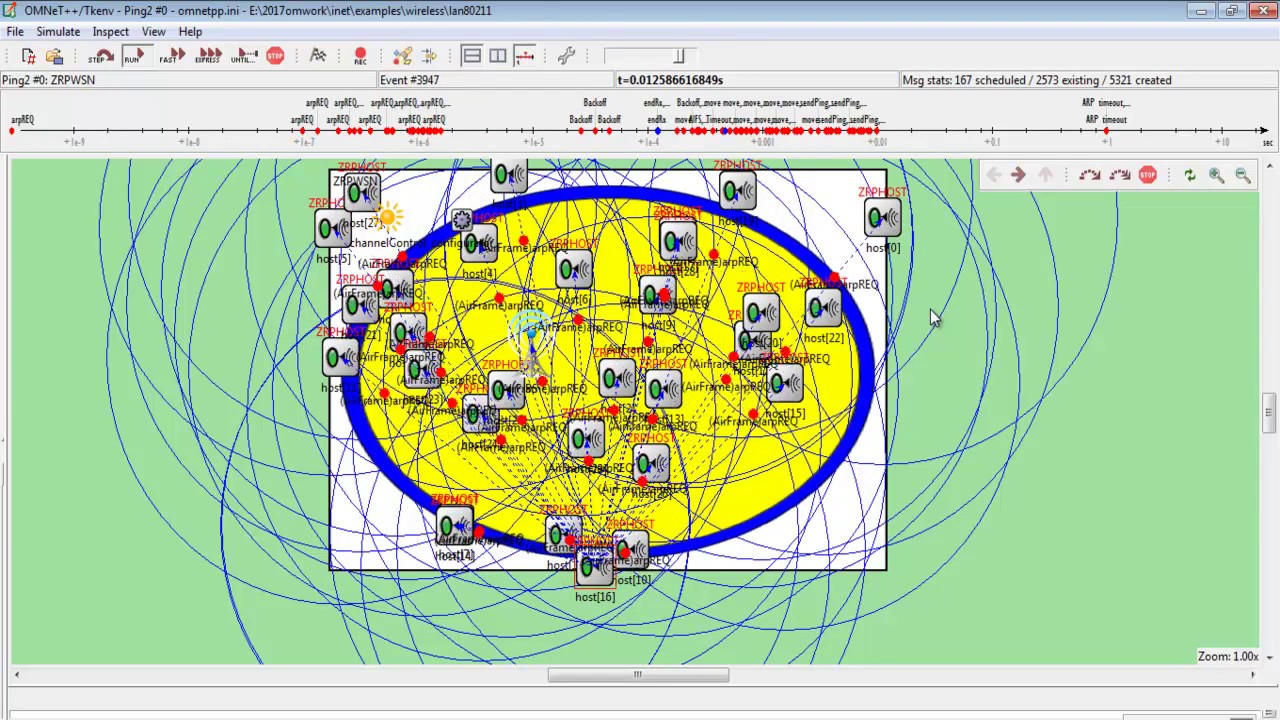Open the View menu
This screenshot has height=720, width=1280.
tap(153, 32)
